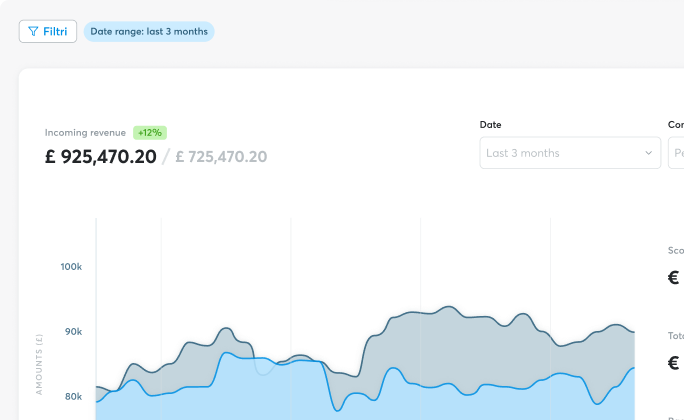Click the +12% green badge

pos(150,133)
